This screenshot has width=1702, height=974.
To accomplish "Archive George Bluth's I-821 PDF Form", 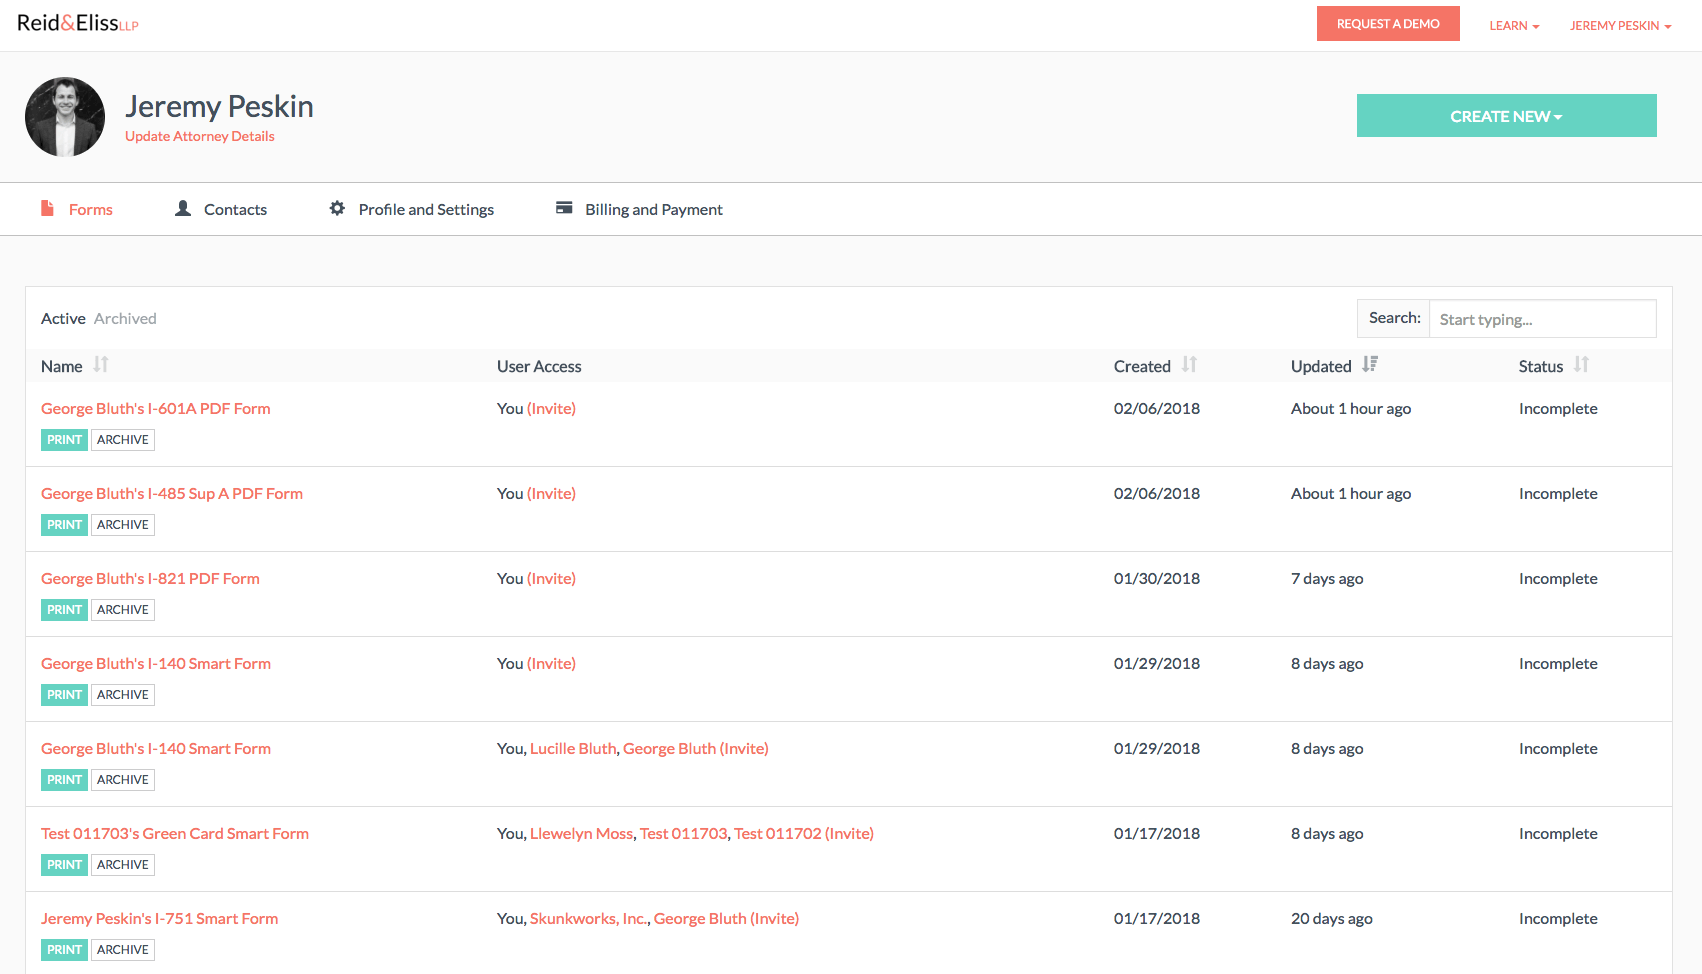I will tap(123, 610).
